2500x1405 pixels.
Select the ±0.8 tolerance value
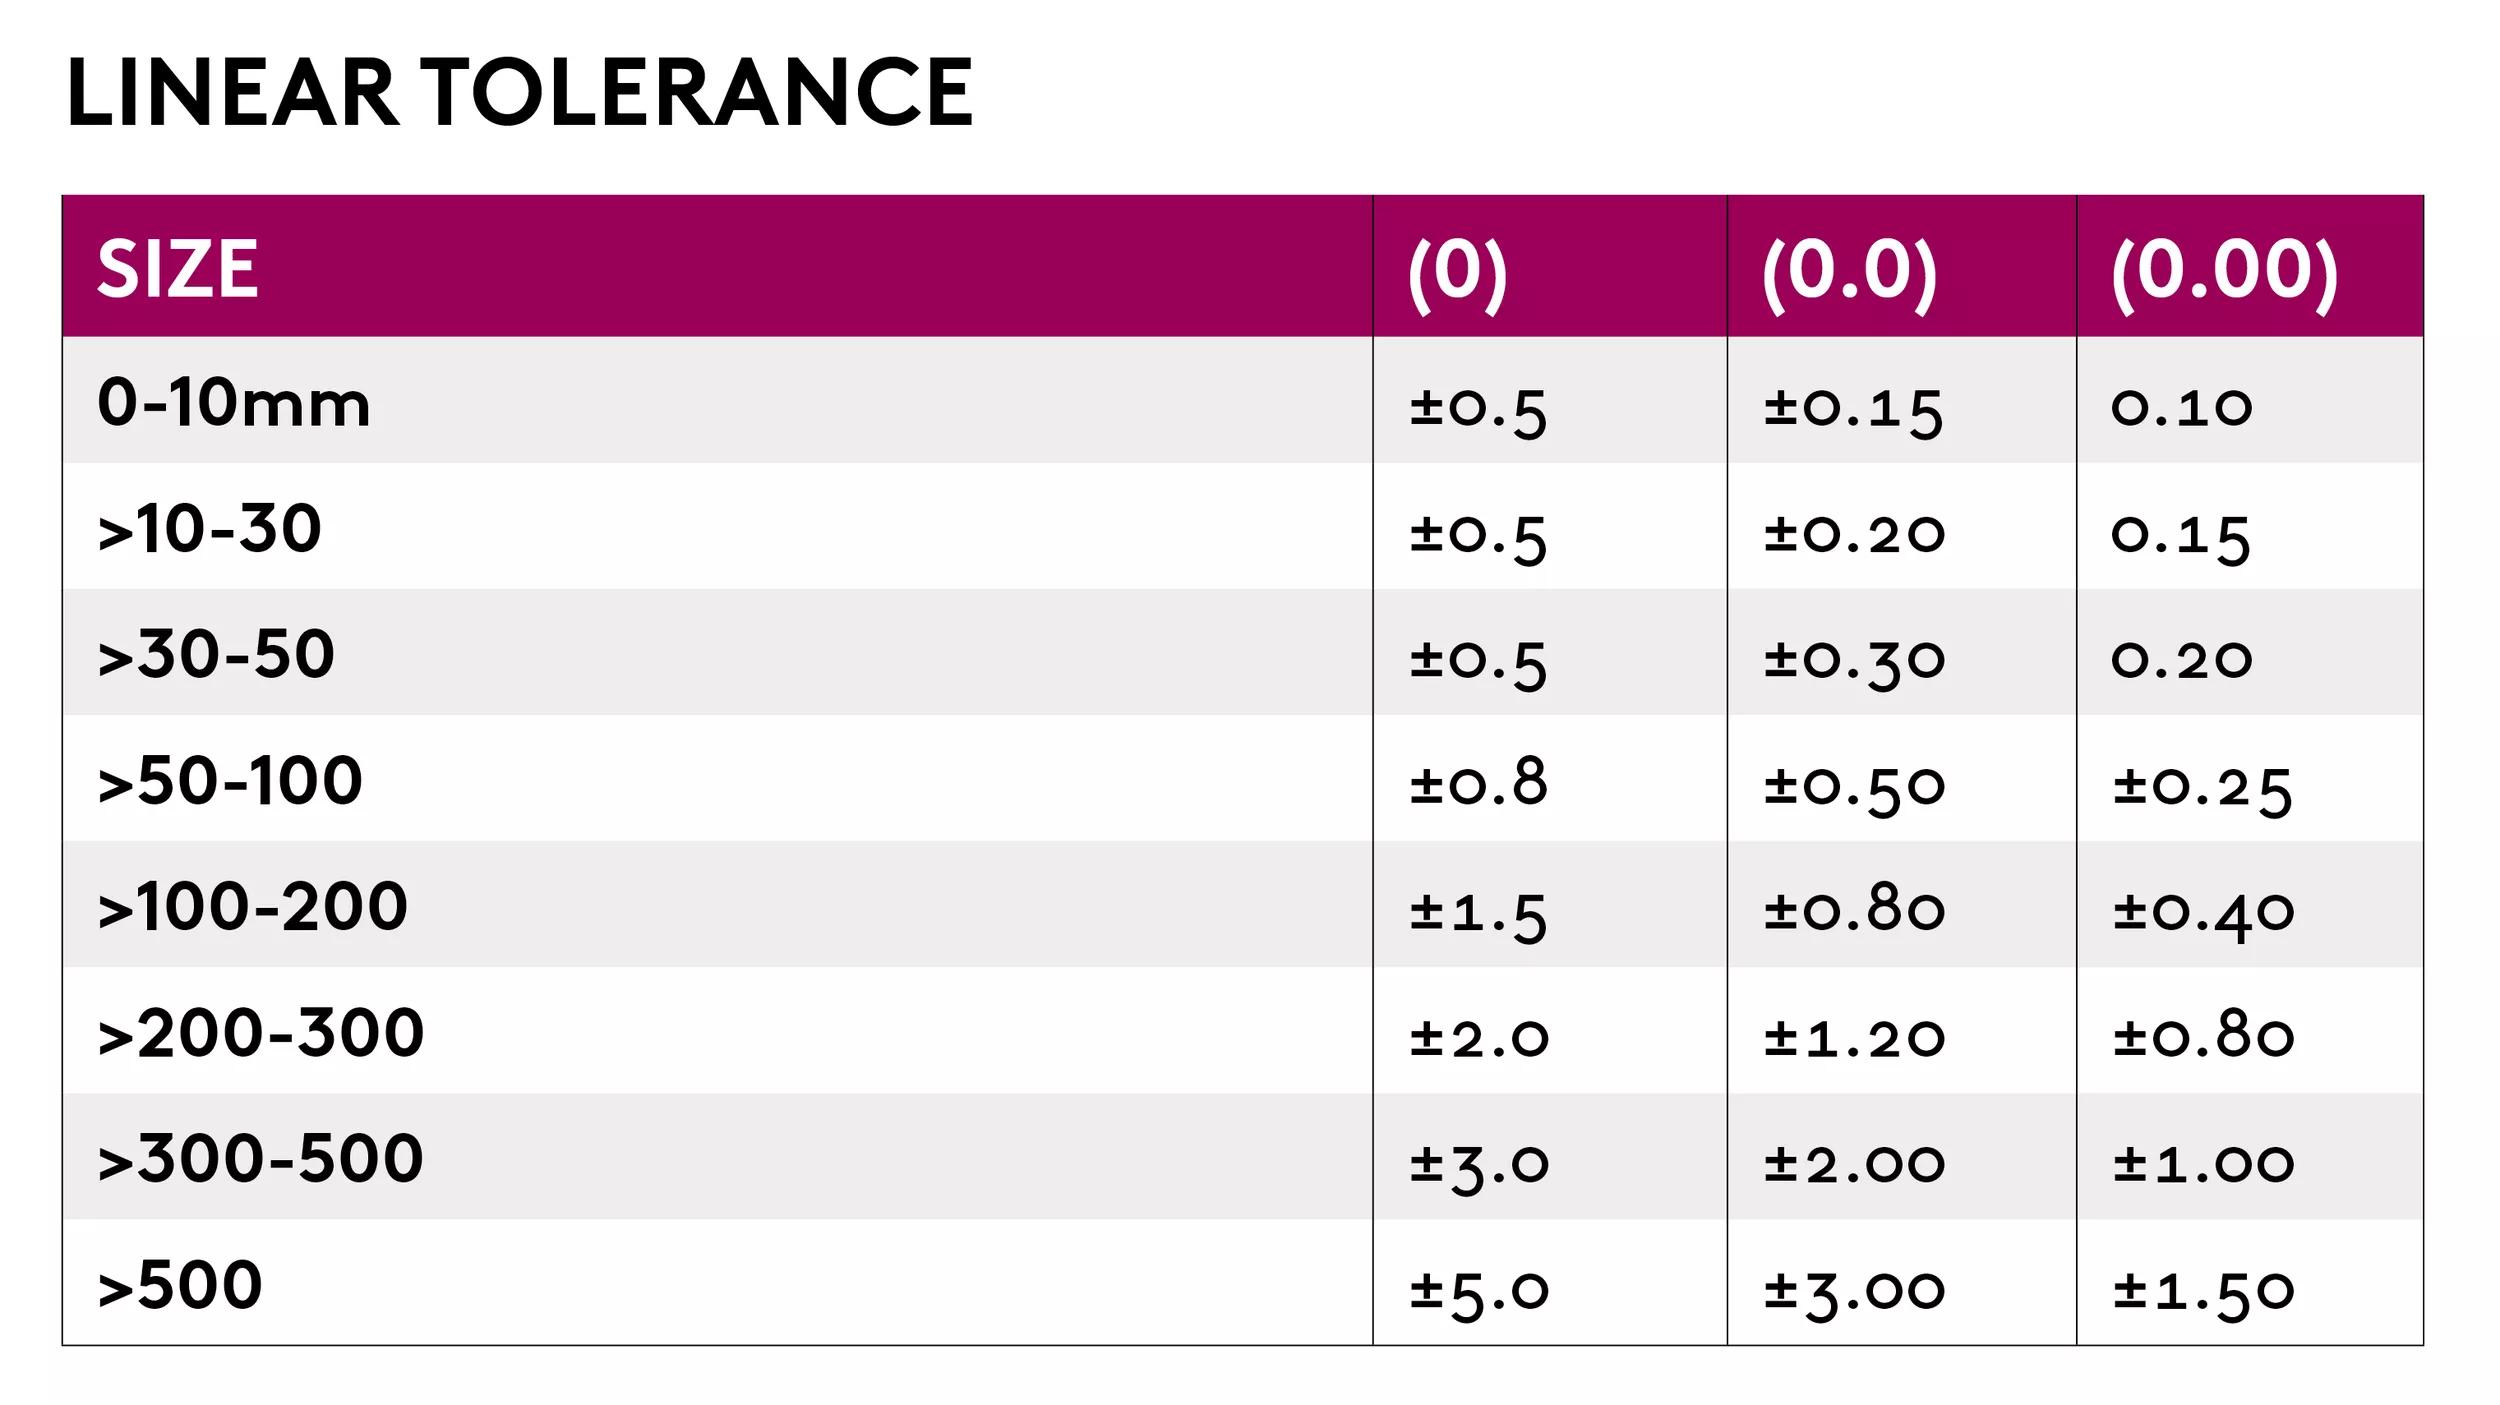tap(1479, 784)
